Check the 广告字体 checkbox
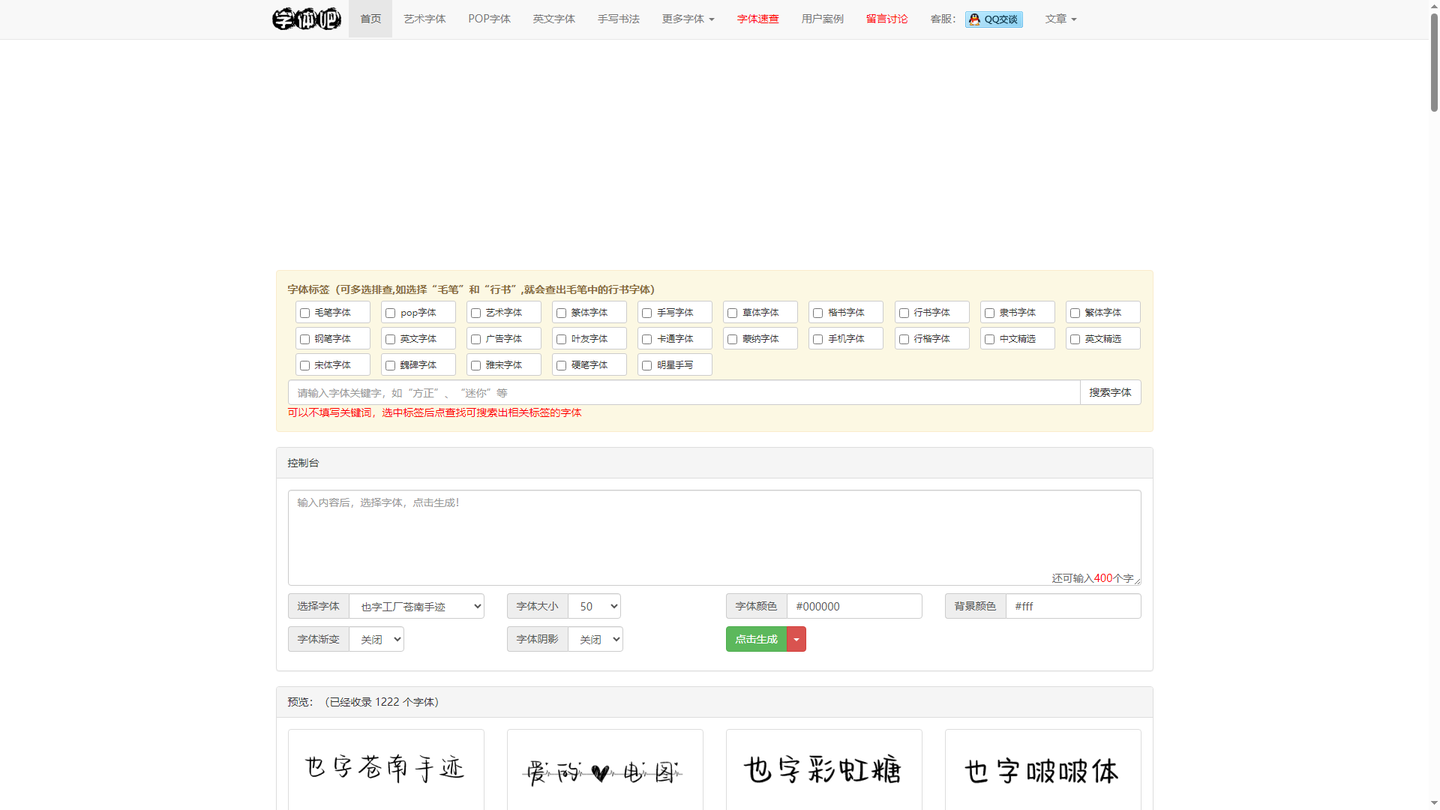 [476, 339]
